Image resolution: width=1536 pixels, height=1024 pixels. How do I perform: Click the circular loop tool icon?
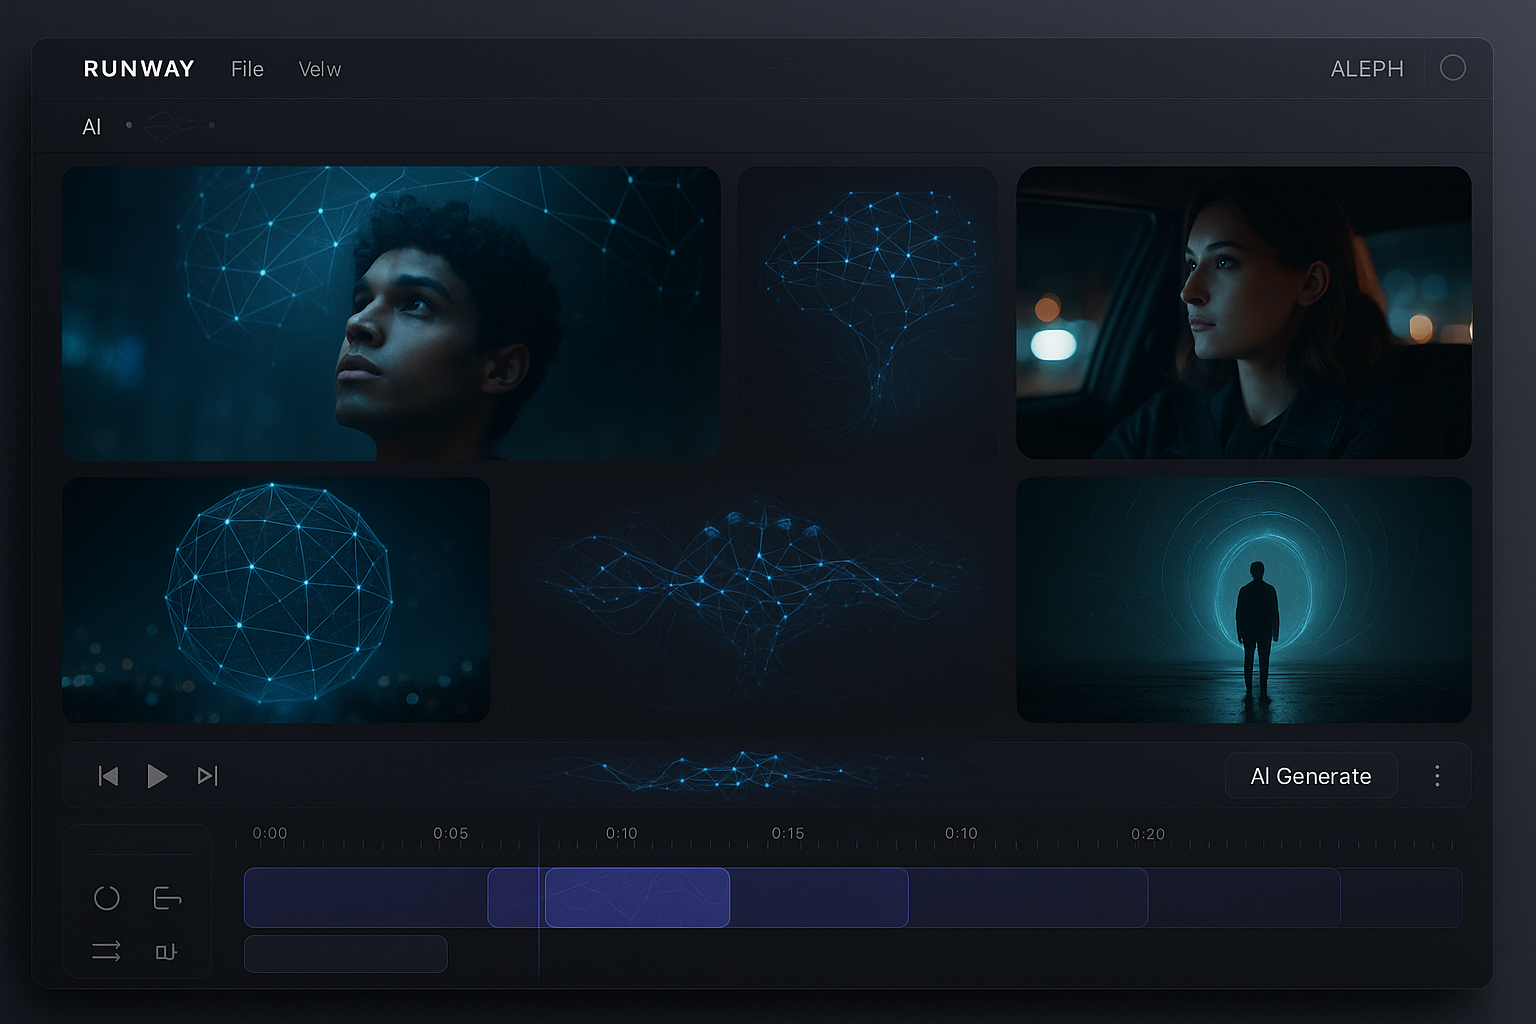click(107, 898)
